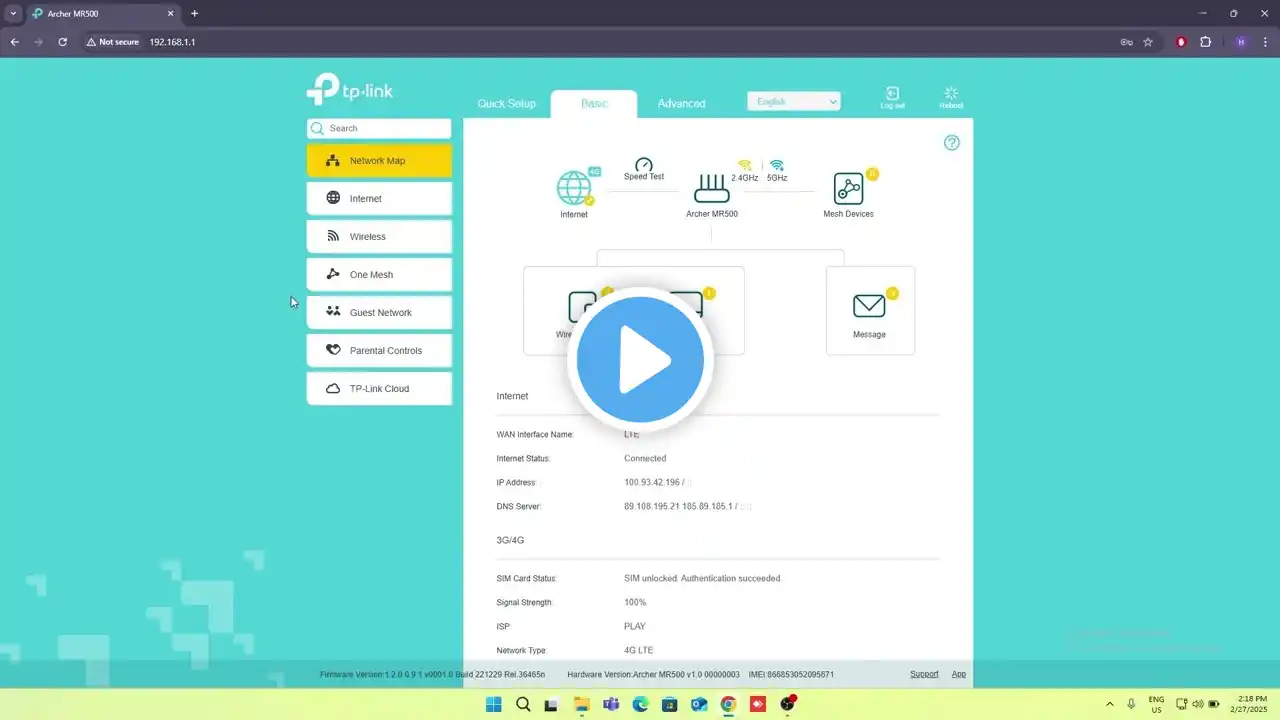Select the Basic tab
This screenshot has width=1280, height=720.
tap(594, 104)
